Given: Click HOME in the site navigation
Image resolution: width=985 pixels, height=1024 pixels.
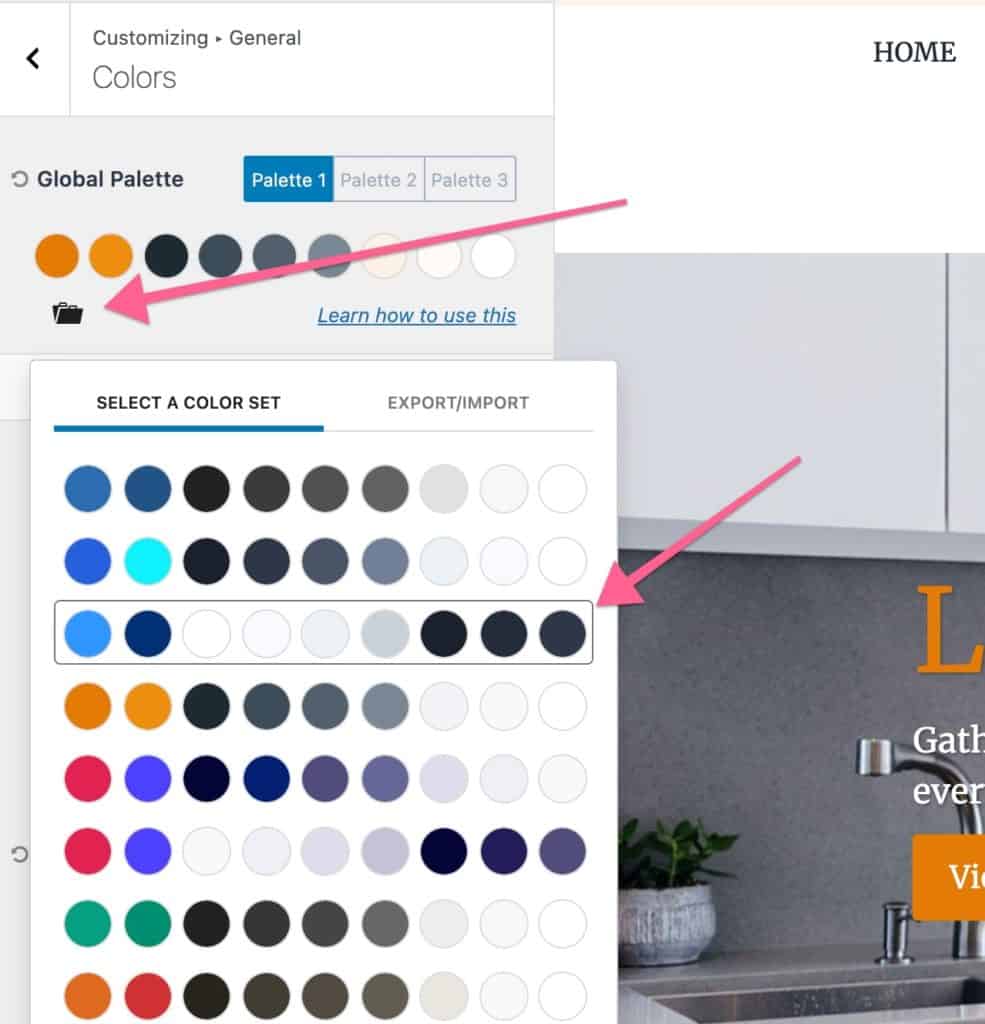Looking at the screenshot, I should 914,52.
